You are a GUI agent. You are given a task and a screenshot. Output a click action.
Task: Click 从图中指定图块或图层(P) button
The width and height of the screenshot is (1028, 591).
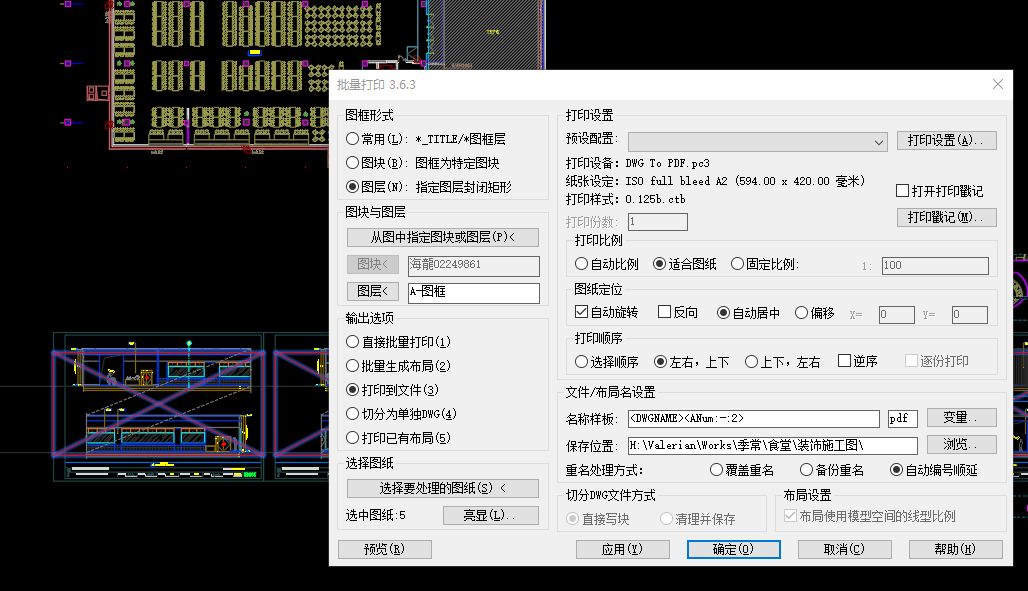tap(442, 237)
